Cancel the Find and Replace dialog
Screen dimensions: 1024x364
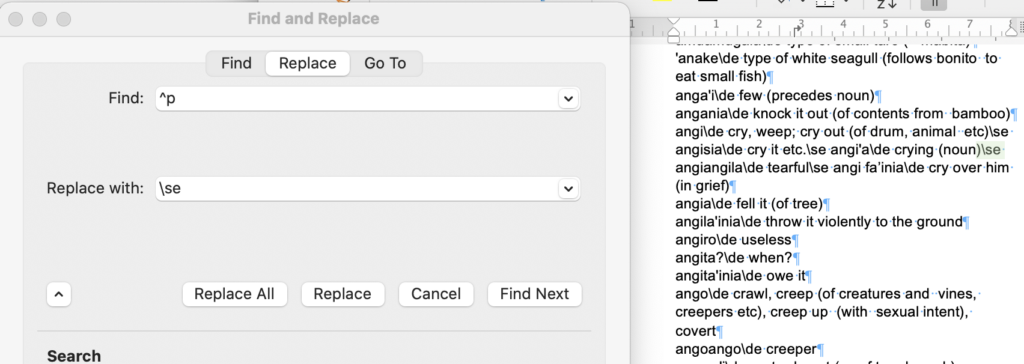(436, 294)
